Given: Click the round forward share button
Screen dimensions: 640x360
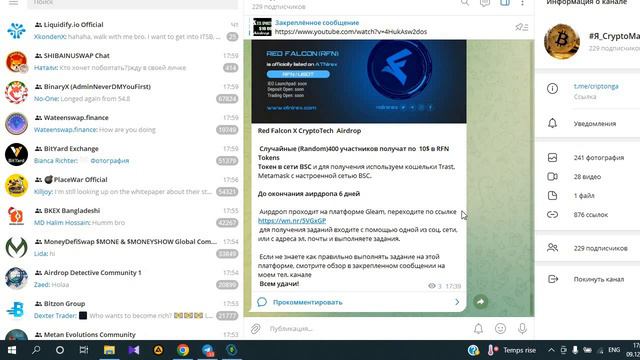Looking at the screenshot, I should click(x=480, y=302).
